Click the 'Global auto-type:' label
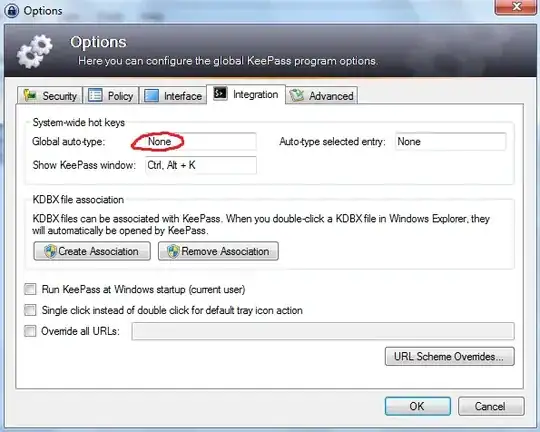Viewport: 540px width, 432px height. coord(69,142)
